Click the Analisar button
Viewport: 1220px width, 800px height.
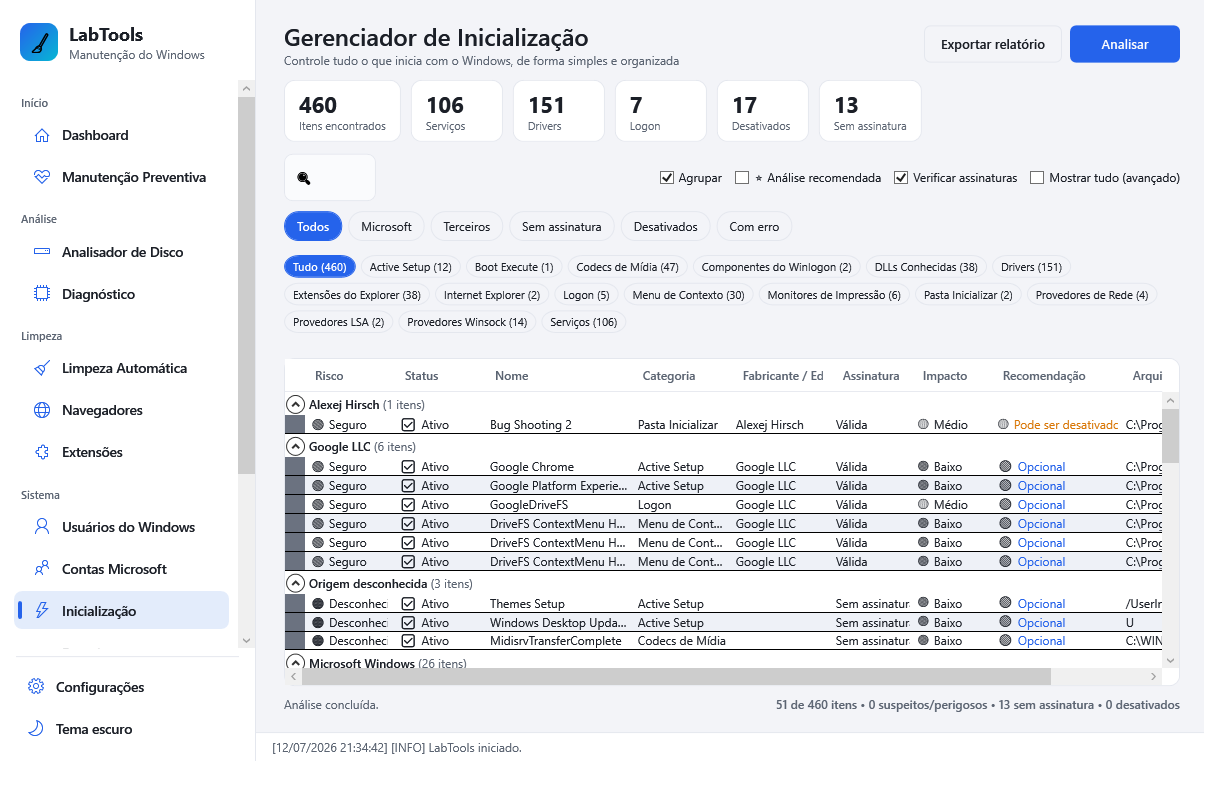1125,44
